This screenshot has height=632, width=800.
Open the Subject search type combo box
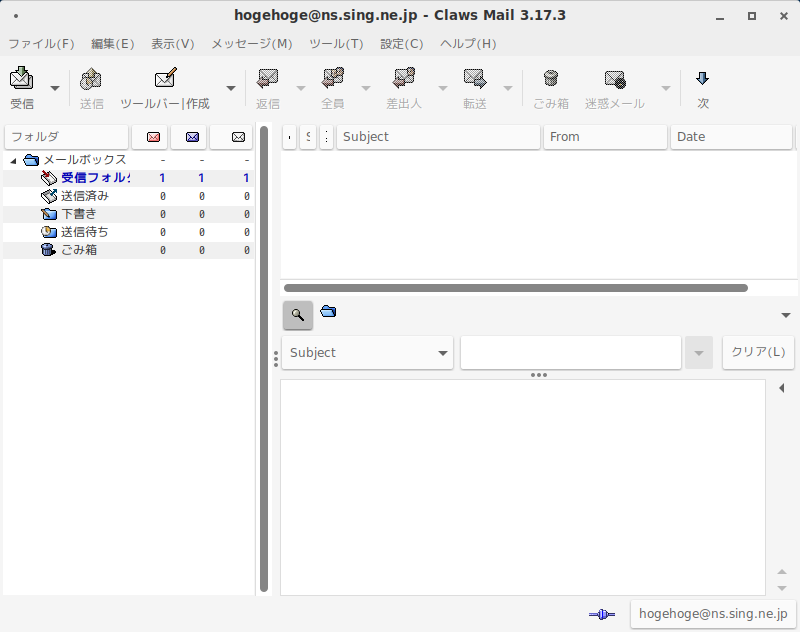tap(367, 352)
